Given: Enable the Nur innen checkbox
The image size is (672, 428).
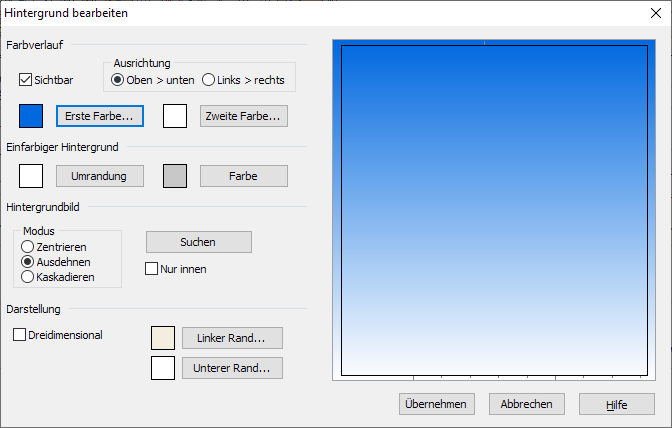Looking at the screenshot, I should coord(152,269).
